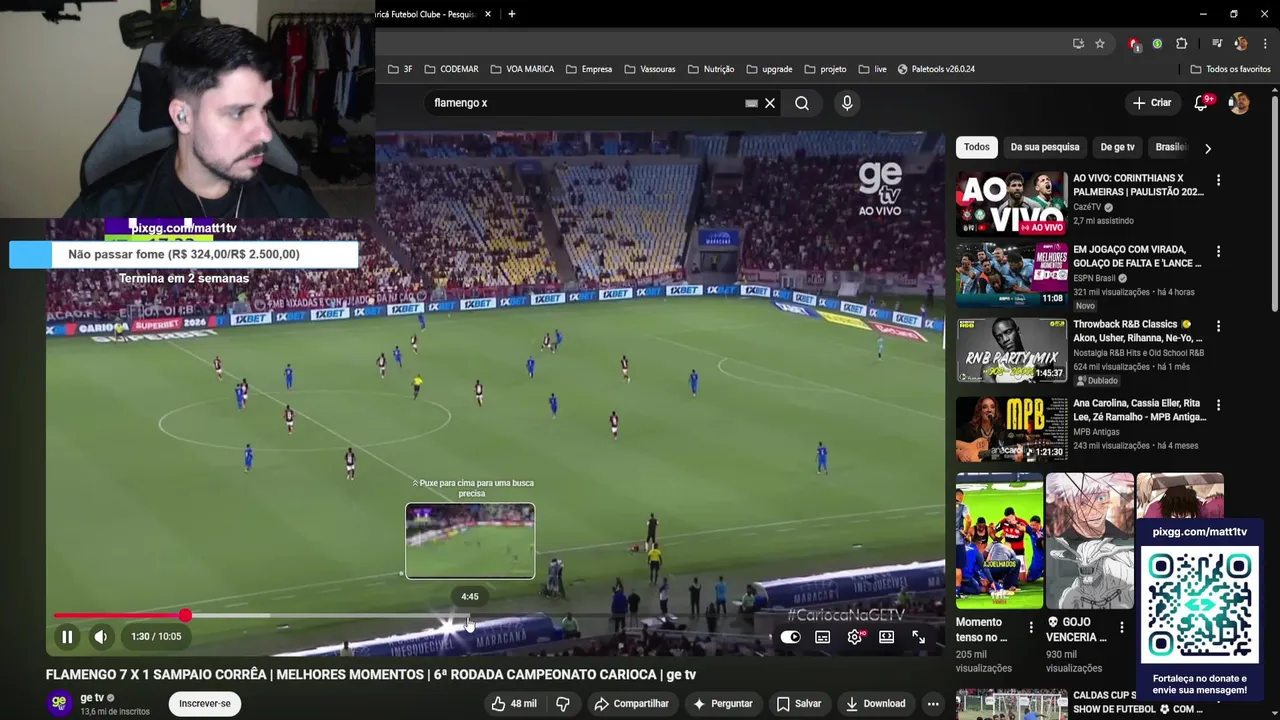Open the Empresa bookmark folder
The width and height of the screenshot is (1280, 720).
588,69
